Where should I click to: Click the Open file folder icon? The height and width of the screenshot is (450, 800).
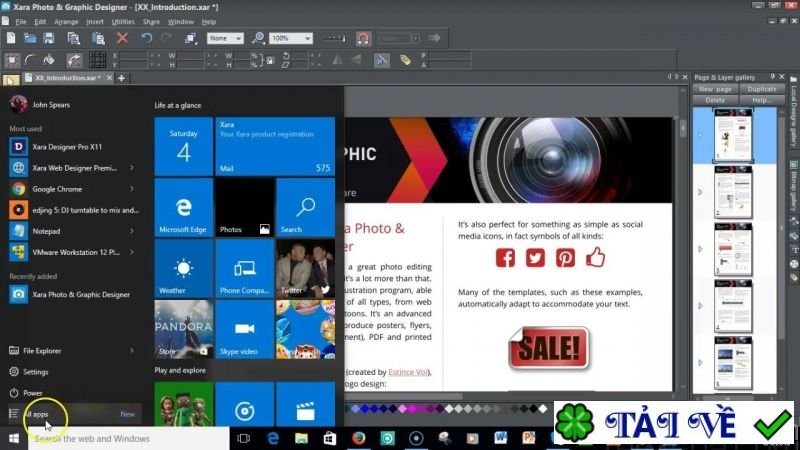(x=32, y=38)
